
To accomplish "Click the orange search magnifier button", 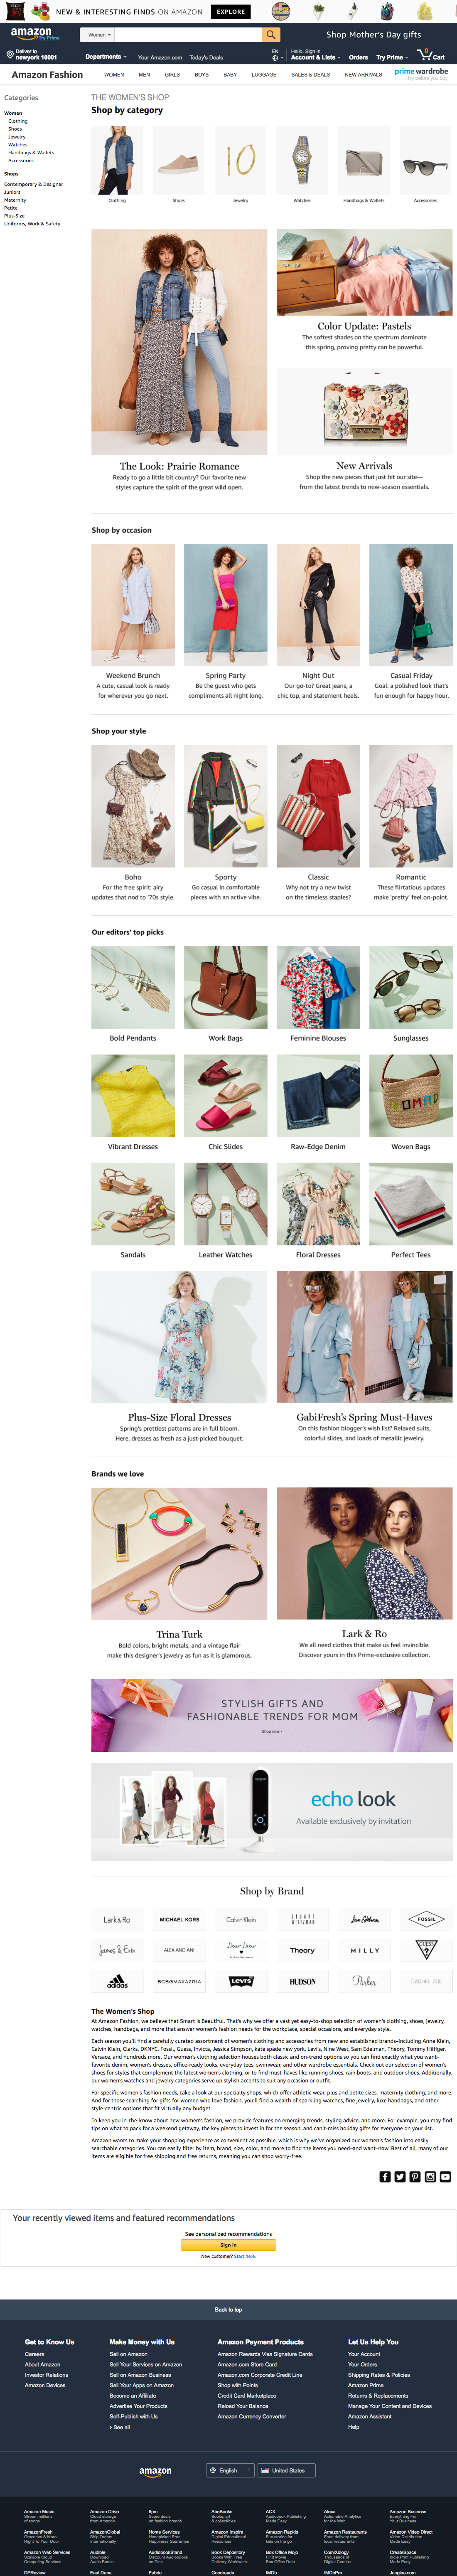I will 271,34.
